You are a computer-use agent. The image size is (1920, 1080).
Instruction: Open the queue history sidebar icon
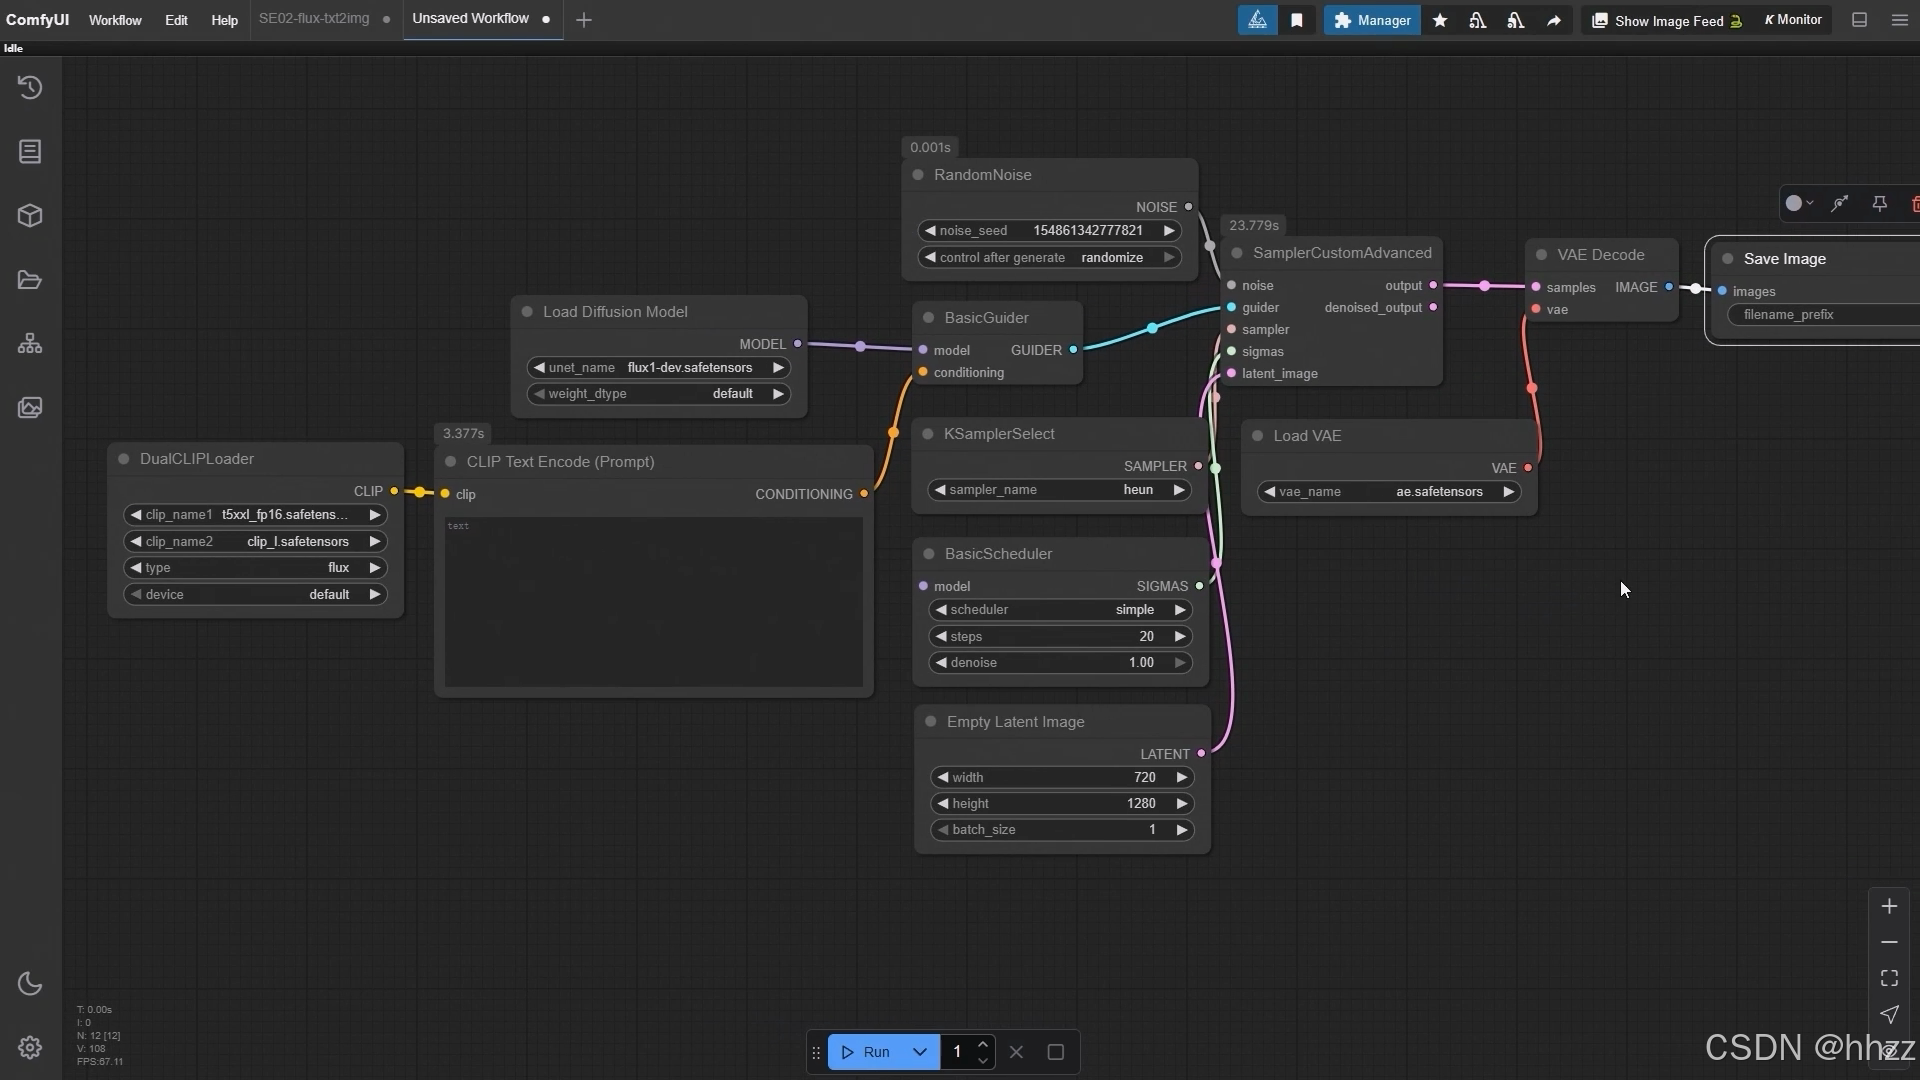click(x=30, y=88)
